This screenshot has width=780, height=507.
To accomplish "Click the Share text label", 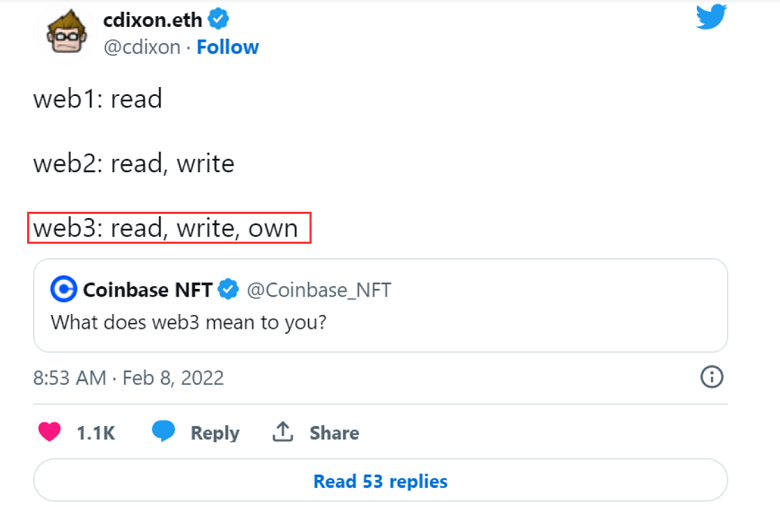I will (334, 433).
